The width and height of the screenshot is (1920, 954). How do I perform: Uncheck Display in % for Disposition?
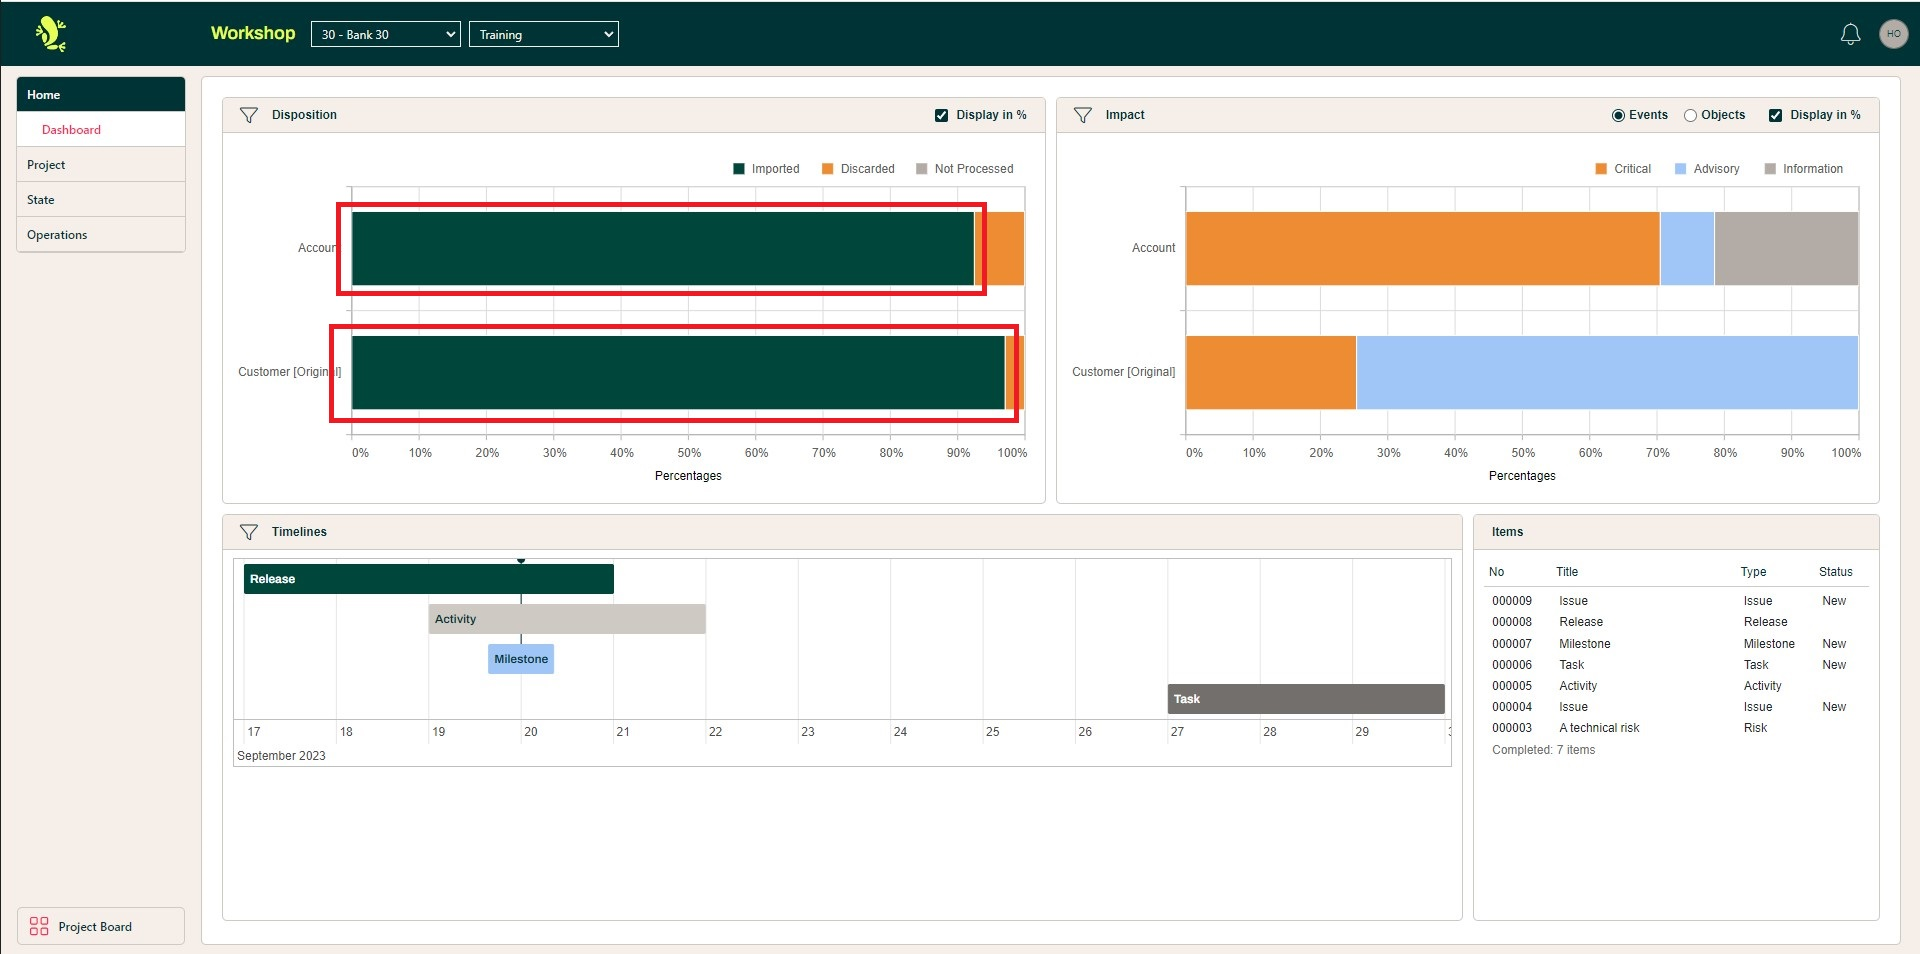pos(941,116)
